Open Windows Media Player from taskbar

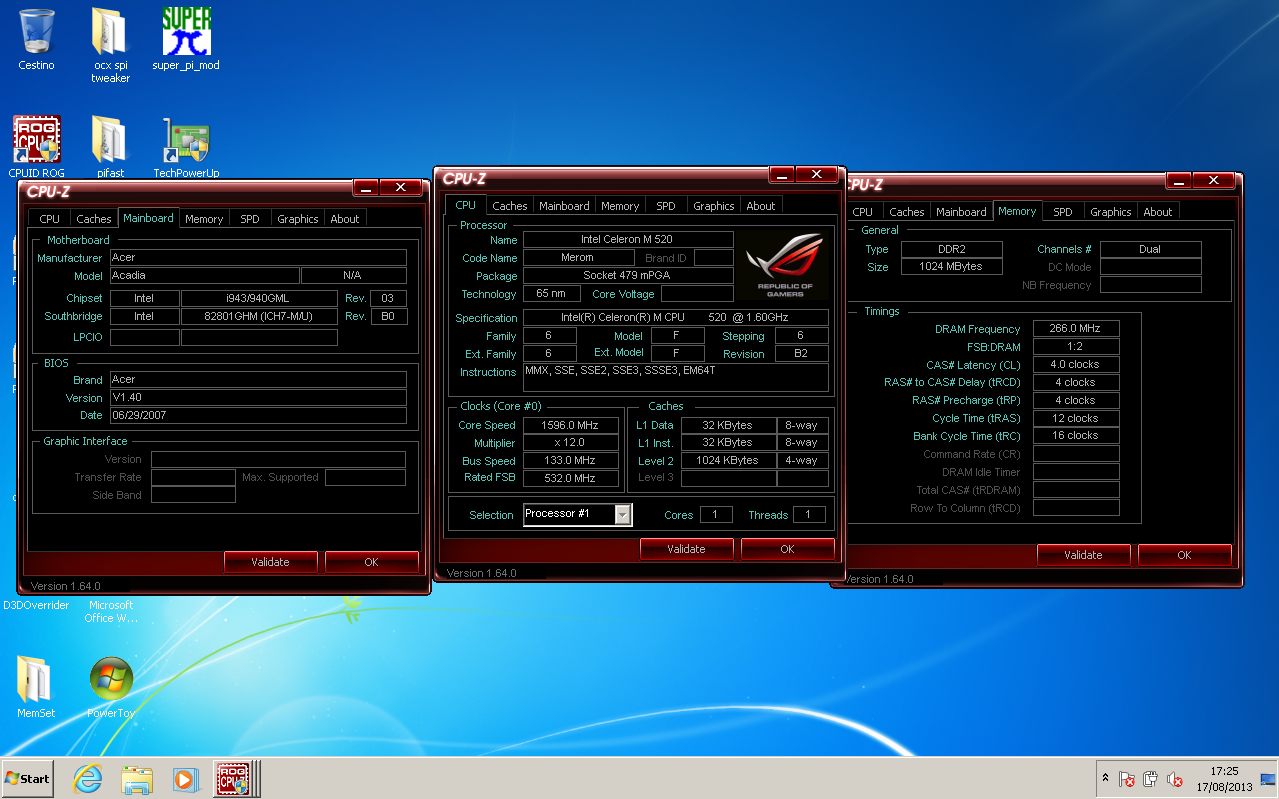(186, 778)
